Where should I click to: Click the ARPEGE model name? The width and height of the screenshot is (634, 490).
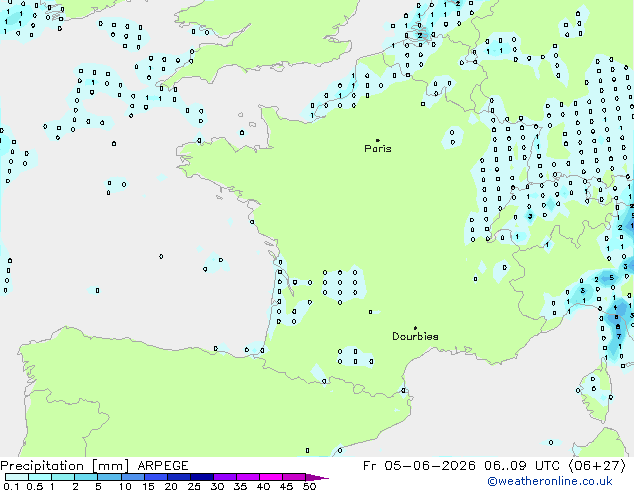click(x=163, y=466)
